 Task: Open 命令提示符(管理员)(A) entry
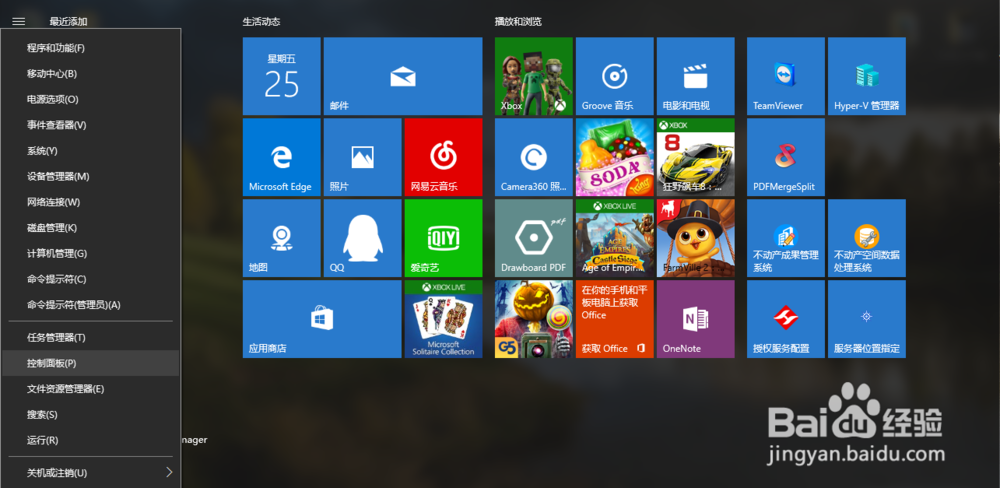pyautogui.click(x=91, y=305)
